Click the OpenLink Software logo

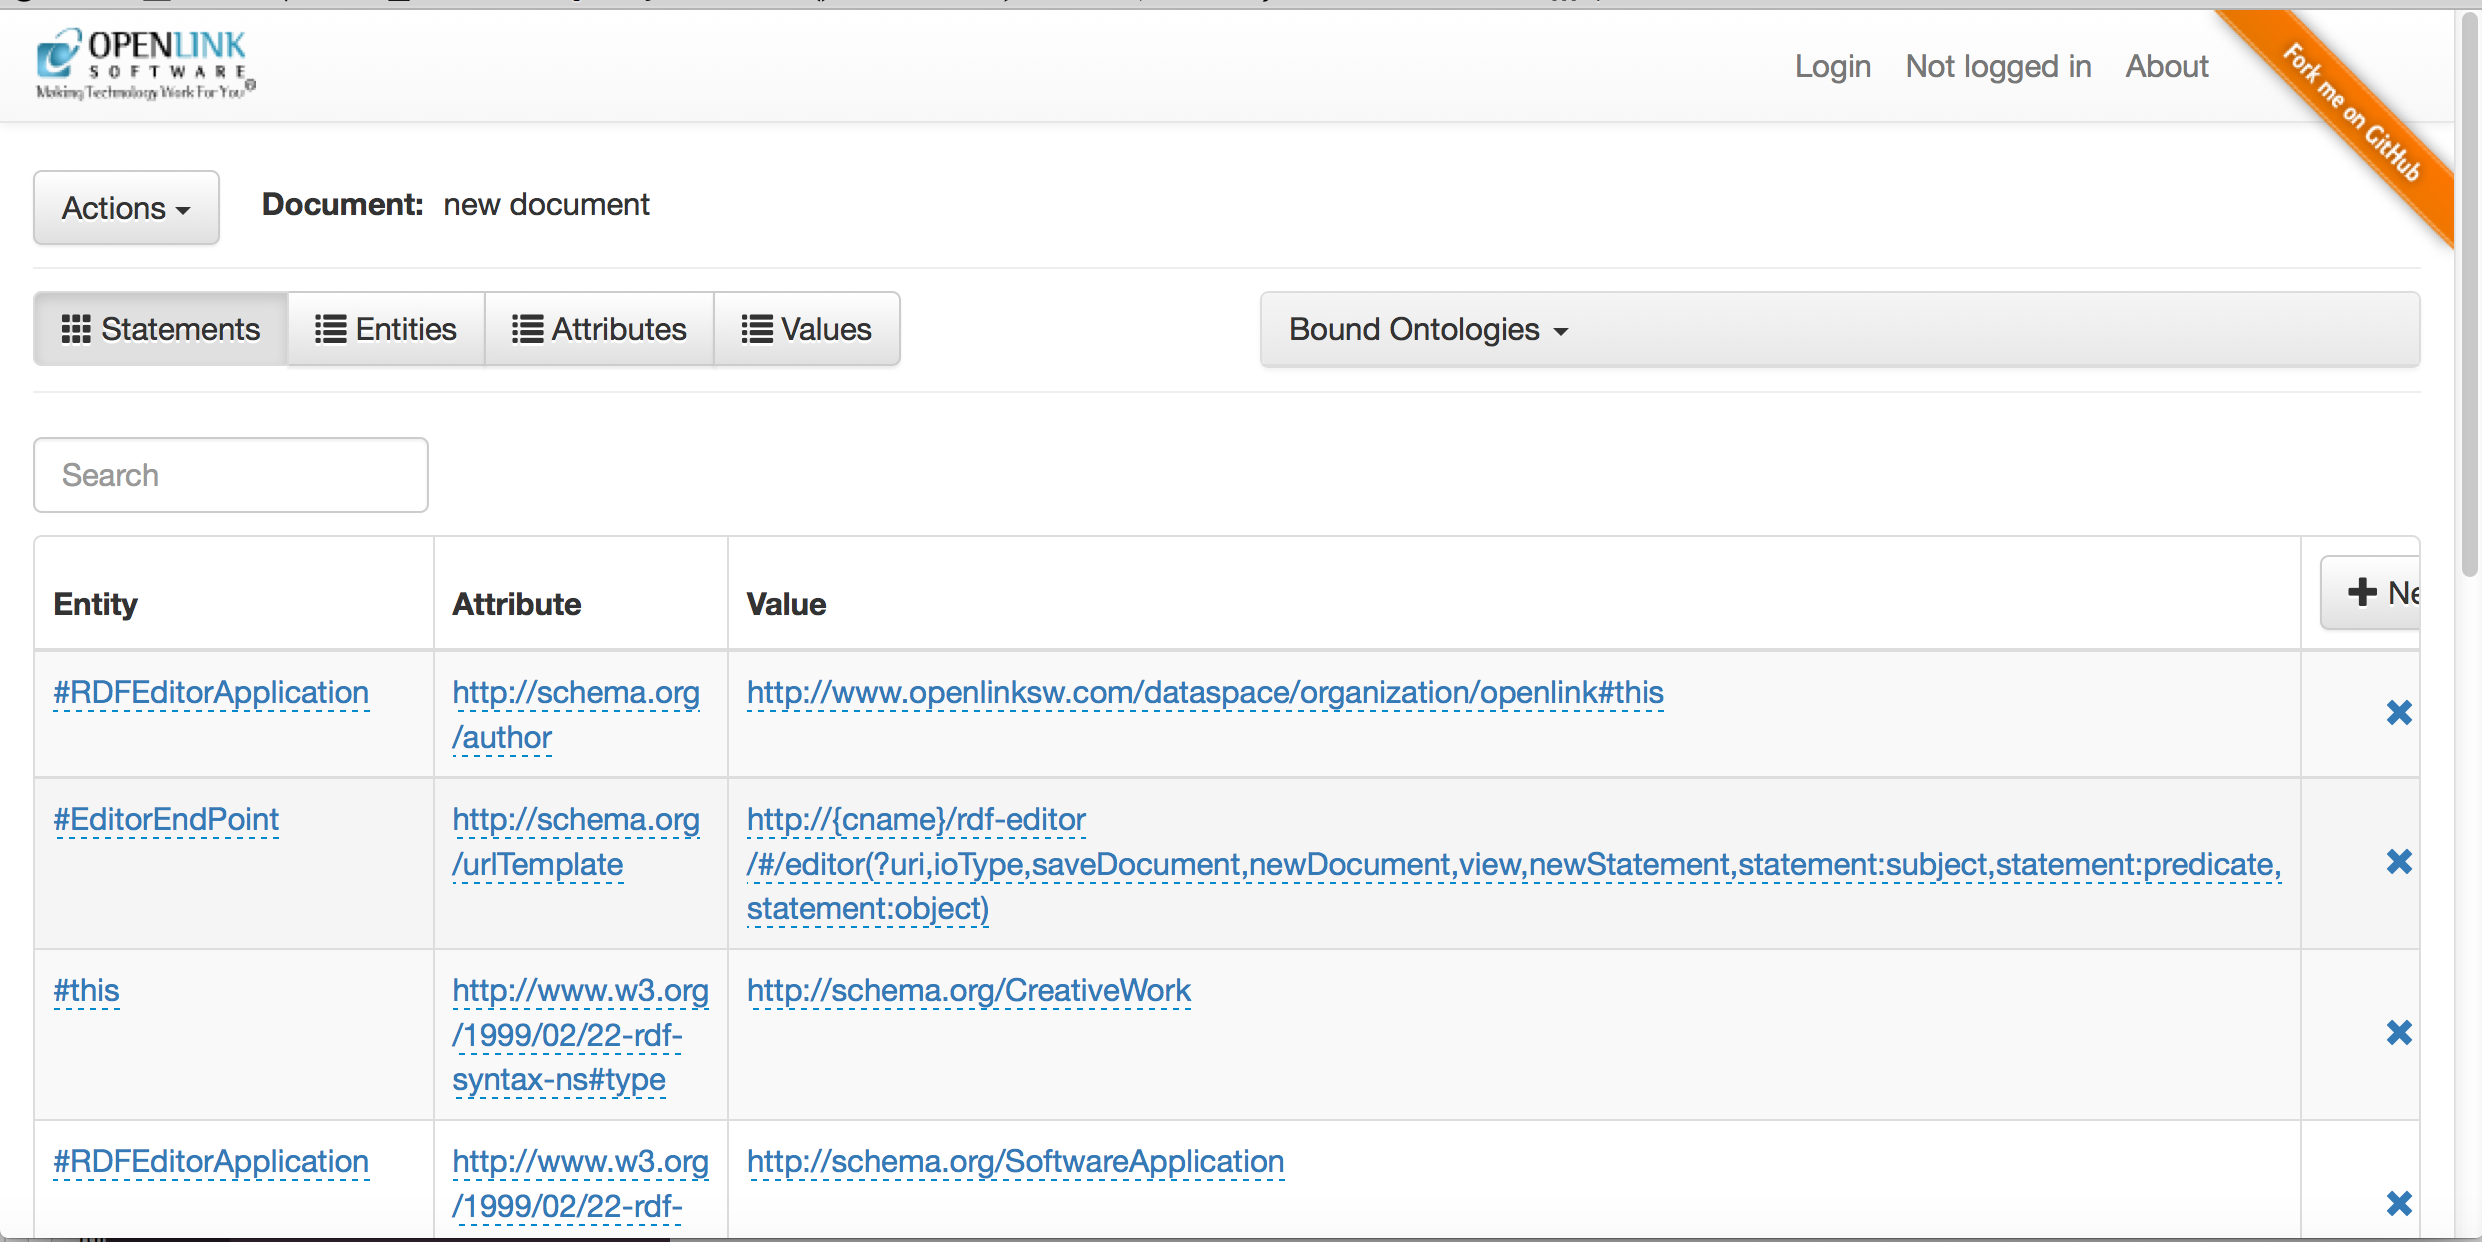(x=146, y=64)
